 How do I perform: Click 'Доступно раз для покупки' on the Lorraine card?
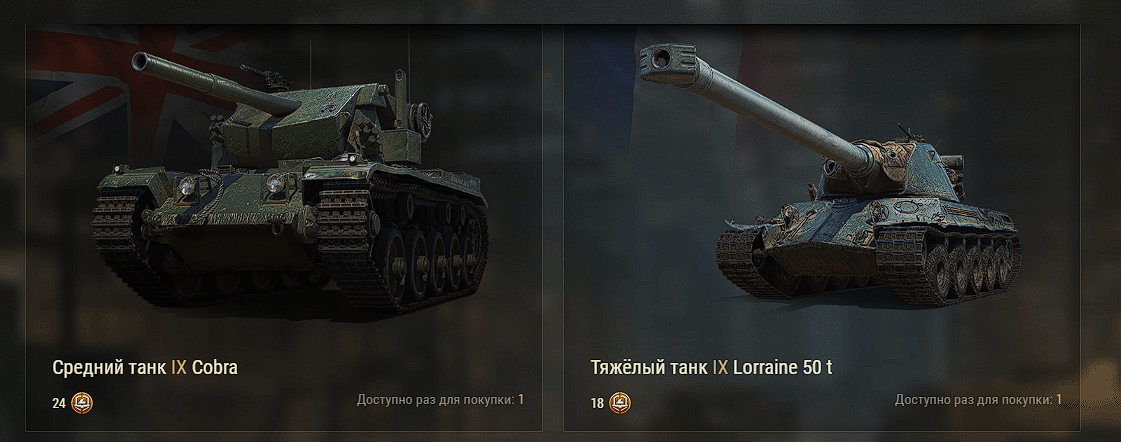point(973,399)
